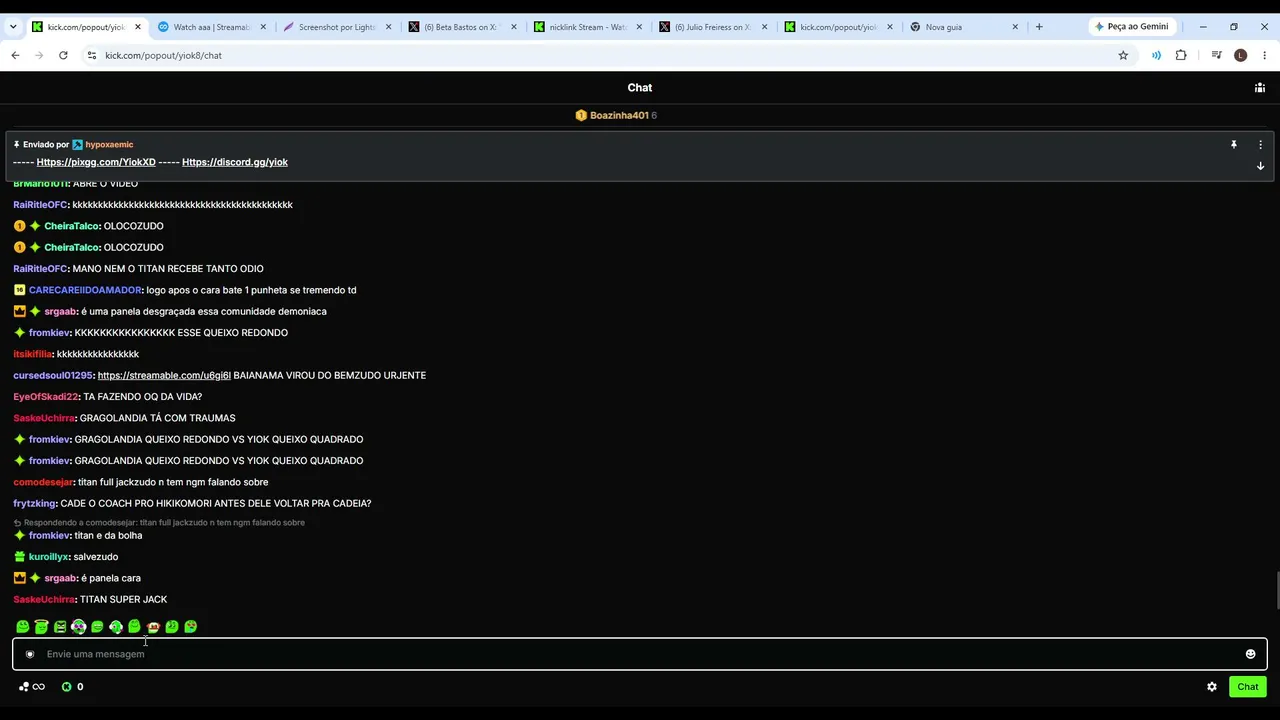Click fromkiev's message titan e da bolha

(x=108, y=536)
